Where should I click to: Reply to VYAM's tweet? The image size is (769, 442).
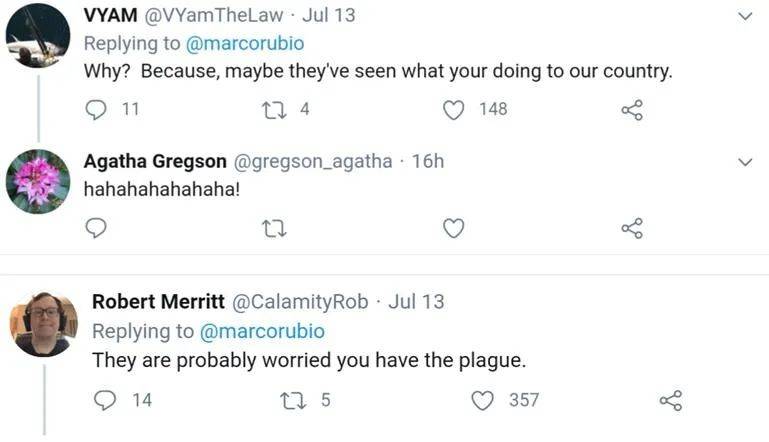click(x=96, y=109)
